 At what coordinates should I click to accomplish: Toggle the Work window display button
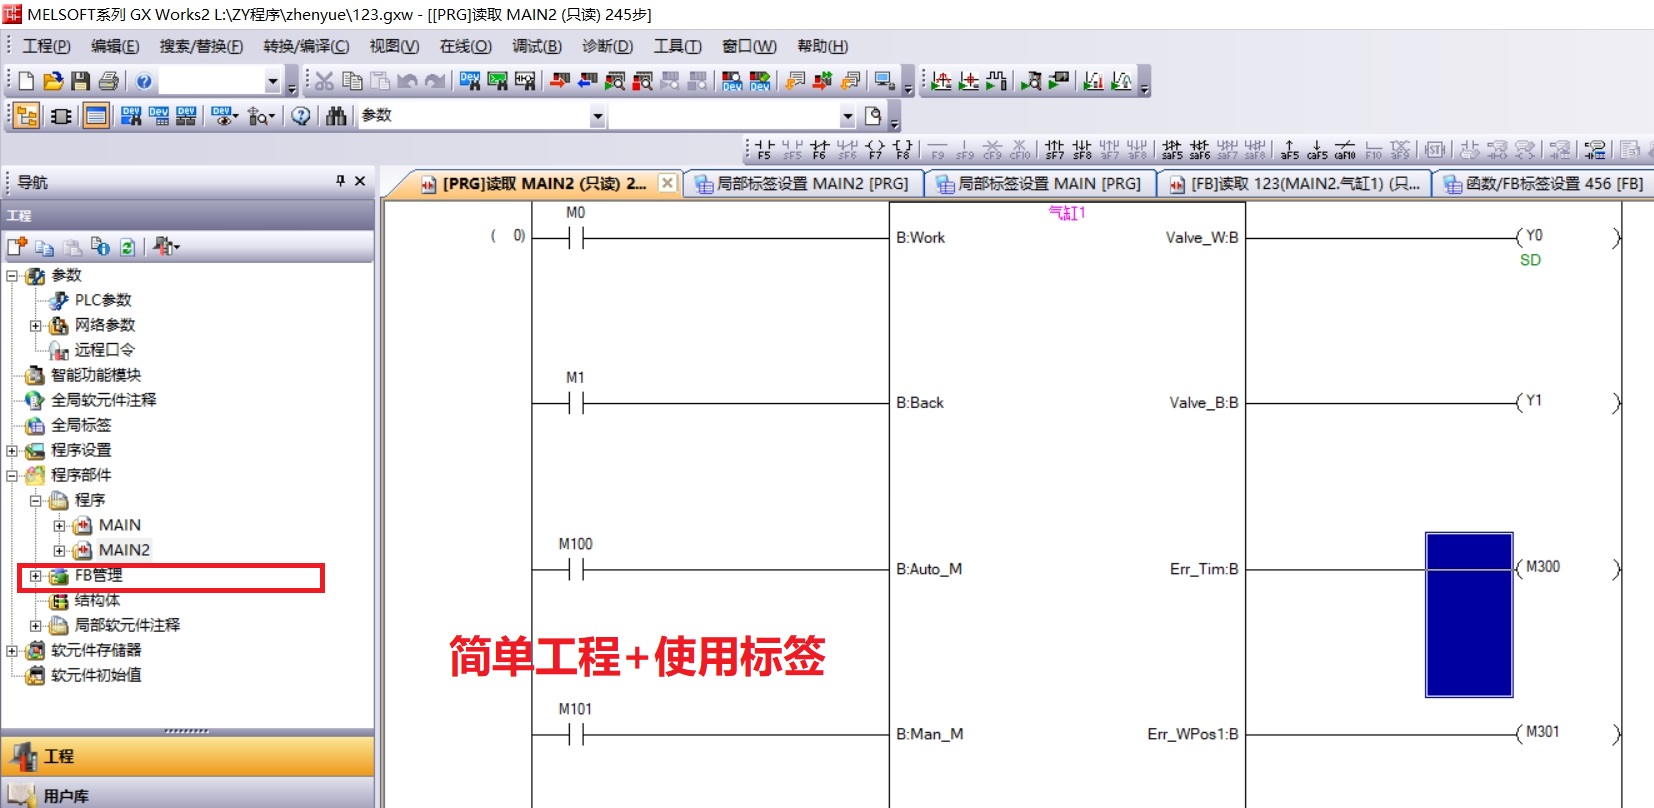96,116
